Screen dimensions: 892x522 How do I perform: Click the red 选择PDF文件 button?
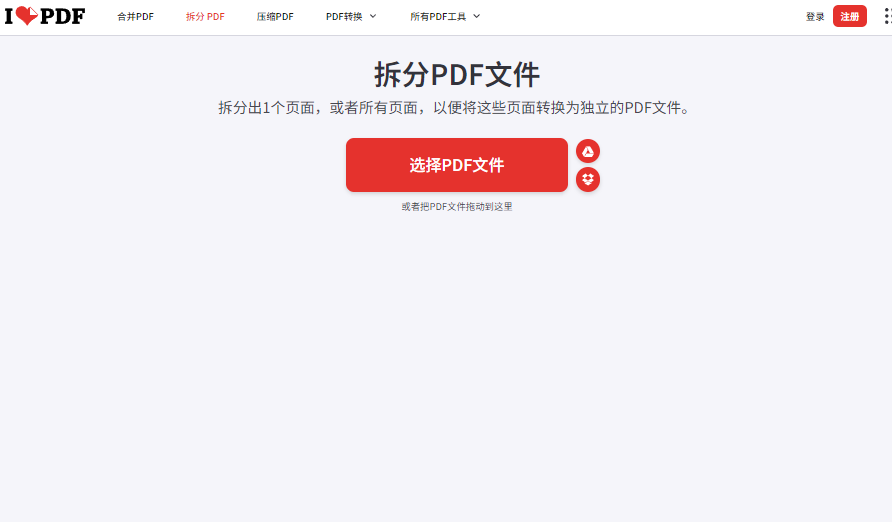click(x=457, y=165)
